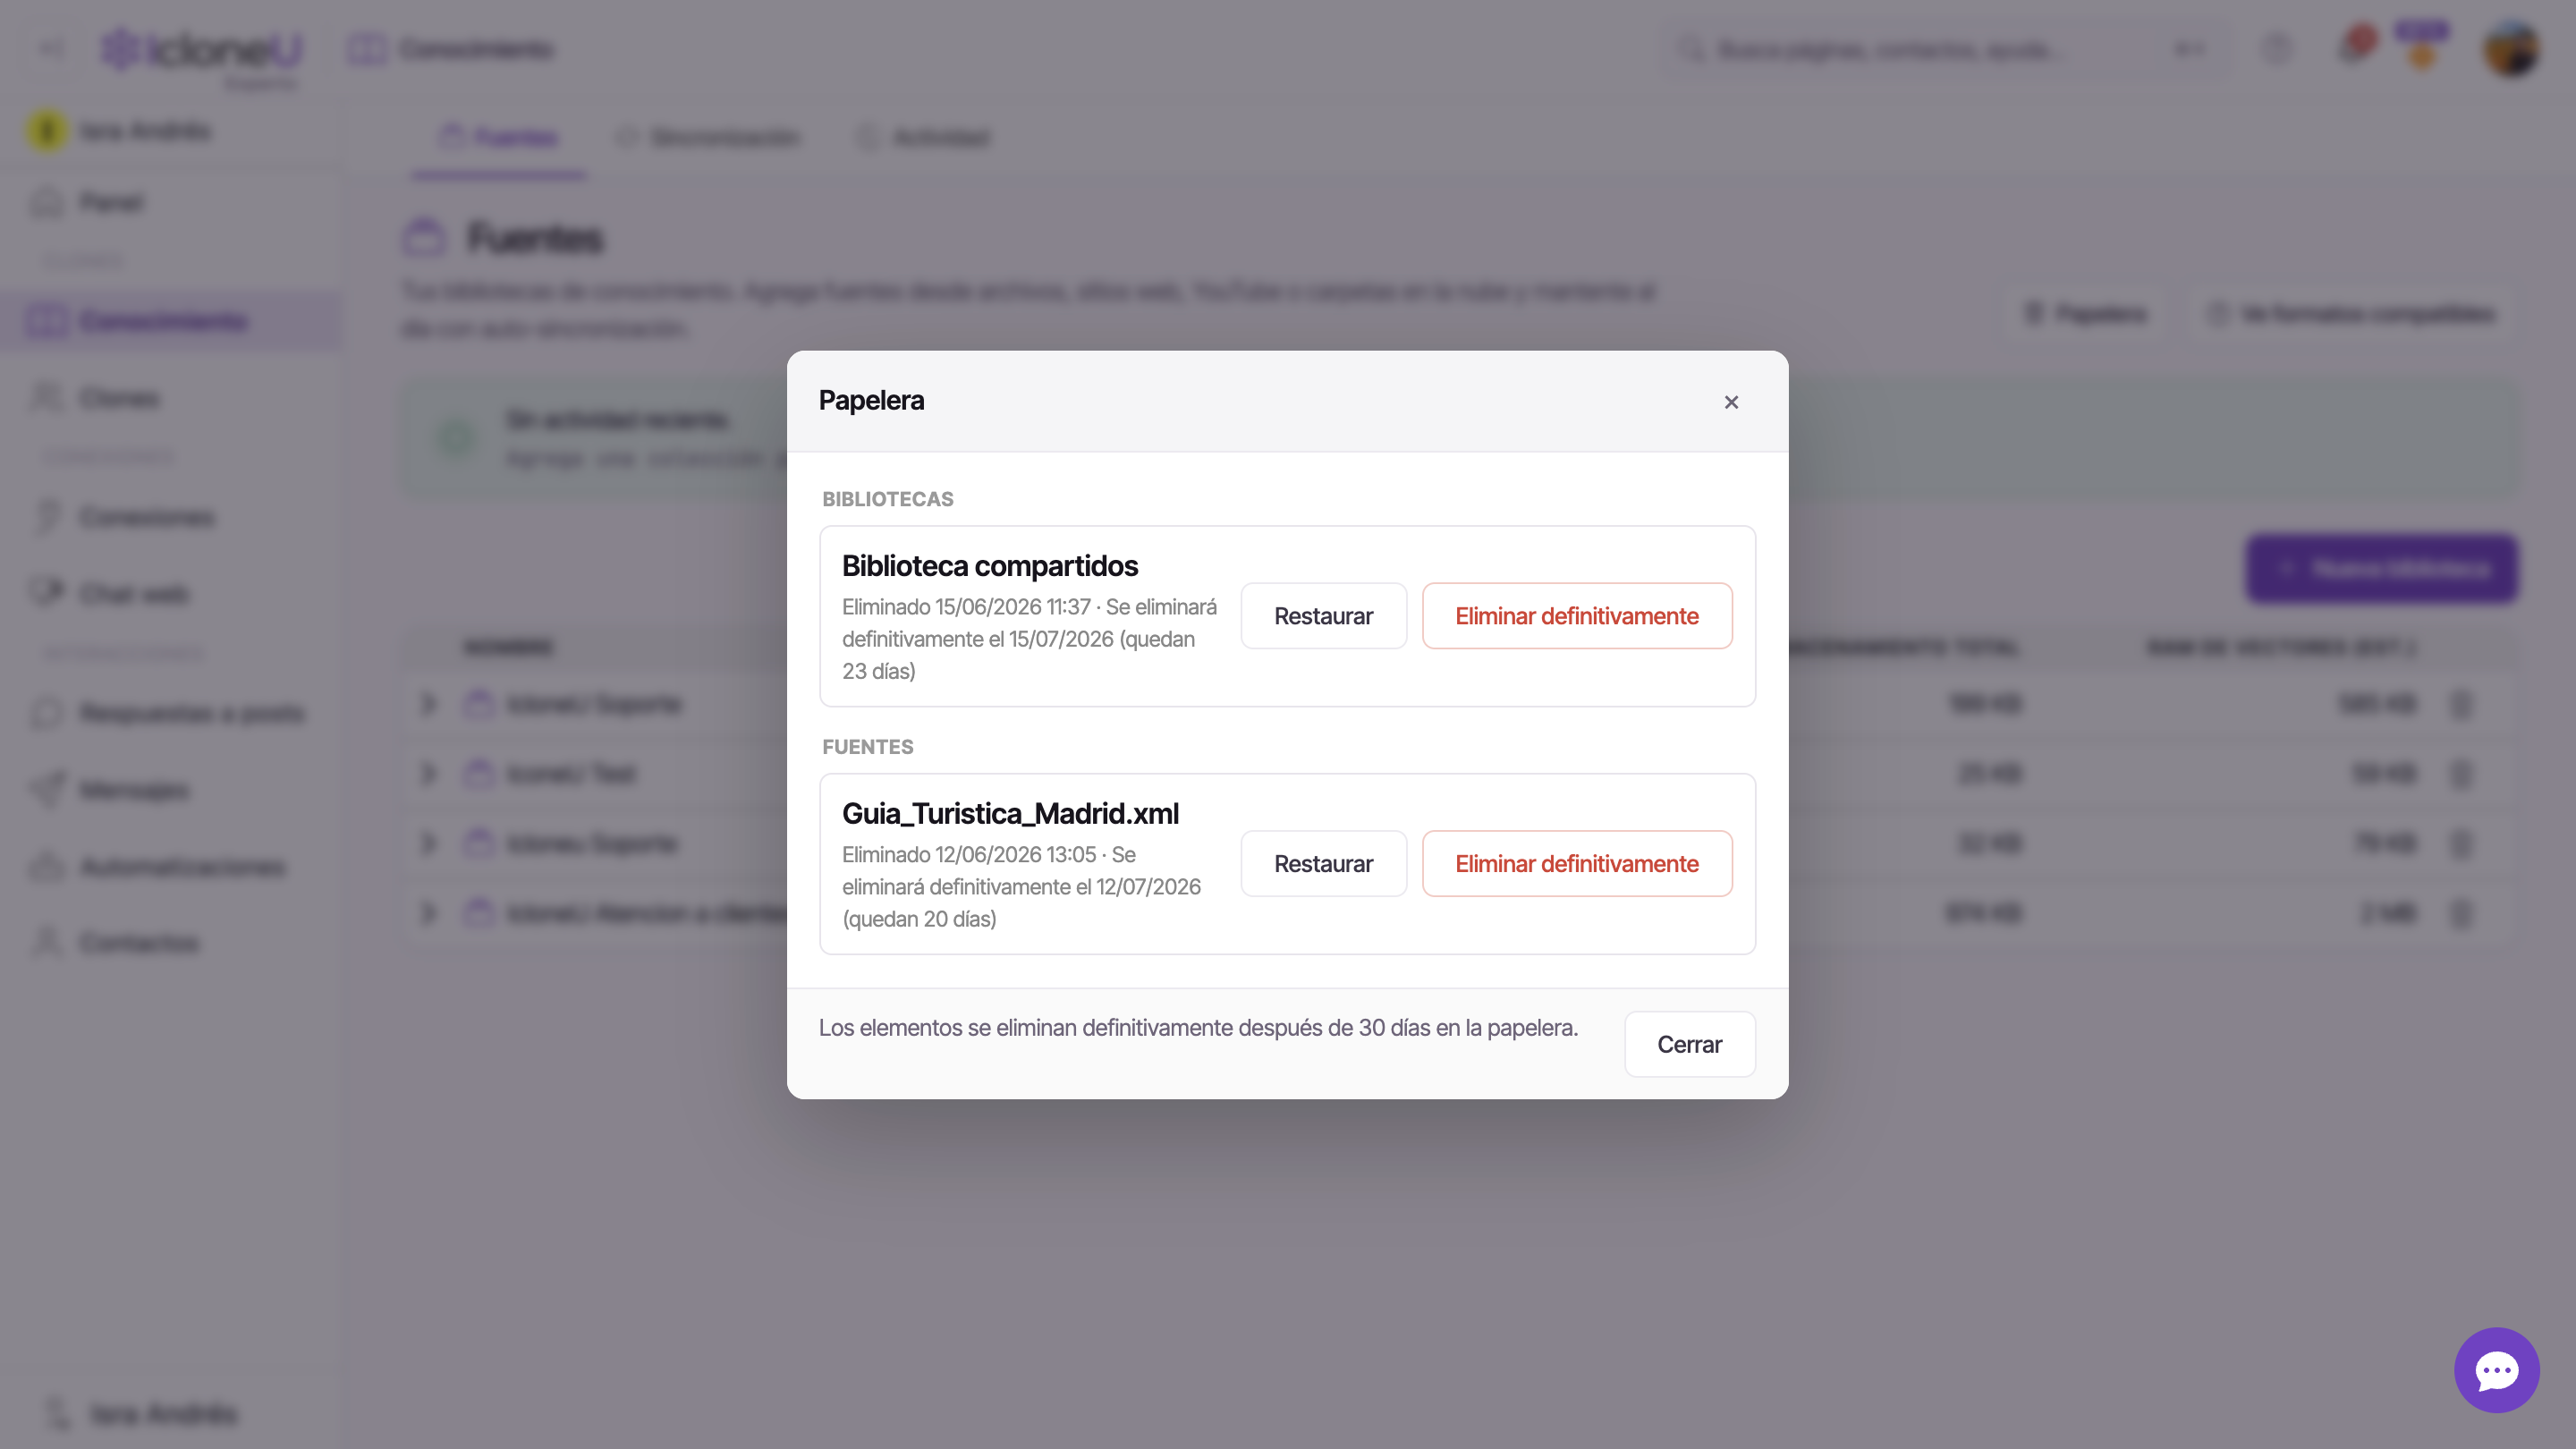2576x1449 pixels.
Task: Click the idoneU logo
Action: click(202, 49)
